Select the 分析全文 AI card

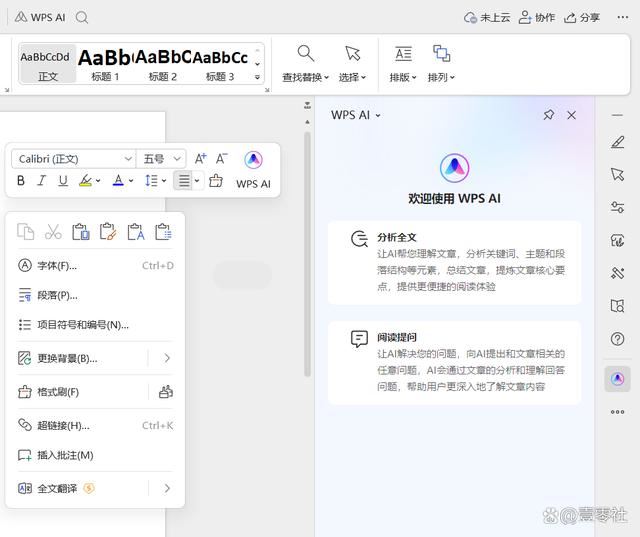click(x=454, y=262)
